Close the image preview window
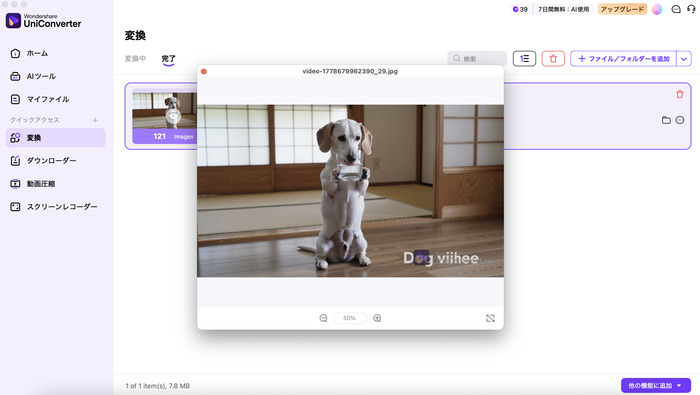Screen dimensions: 700x395 pos(204,71)
